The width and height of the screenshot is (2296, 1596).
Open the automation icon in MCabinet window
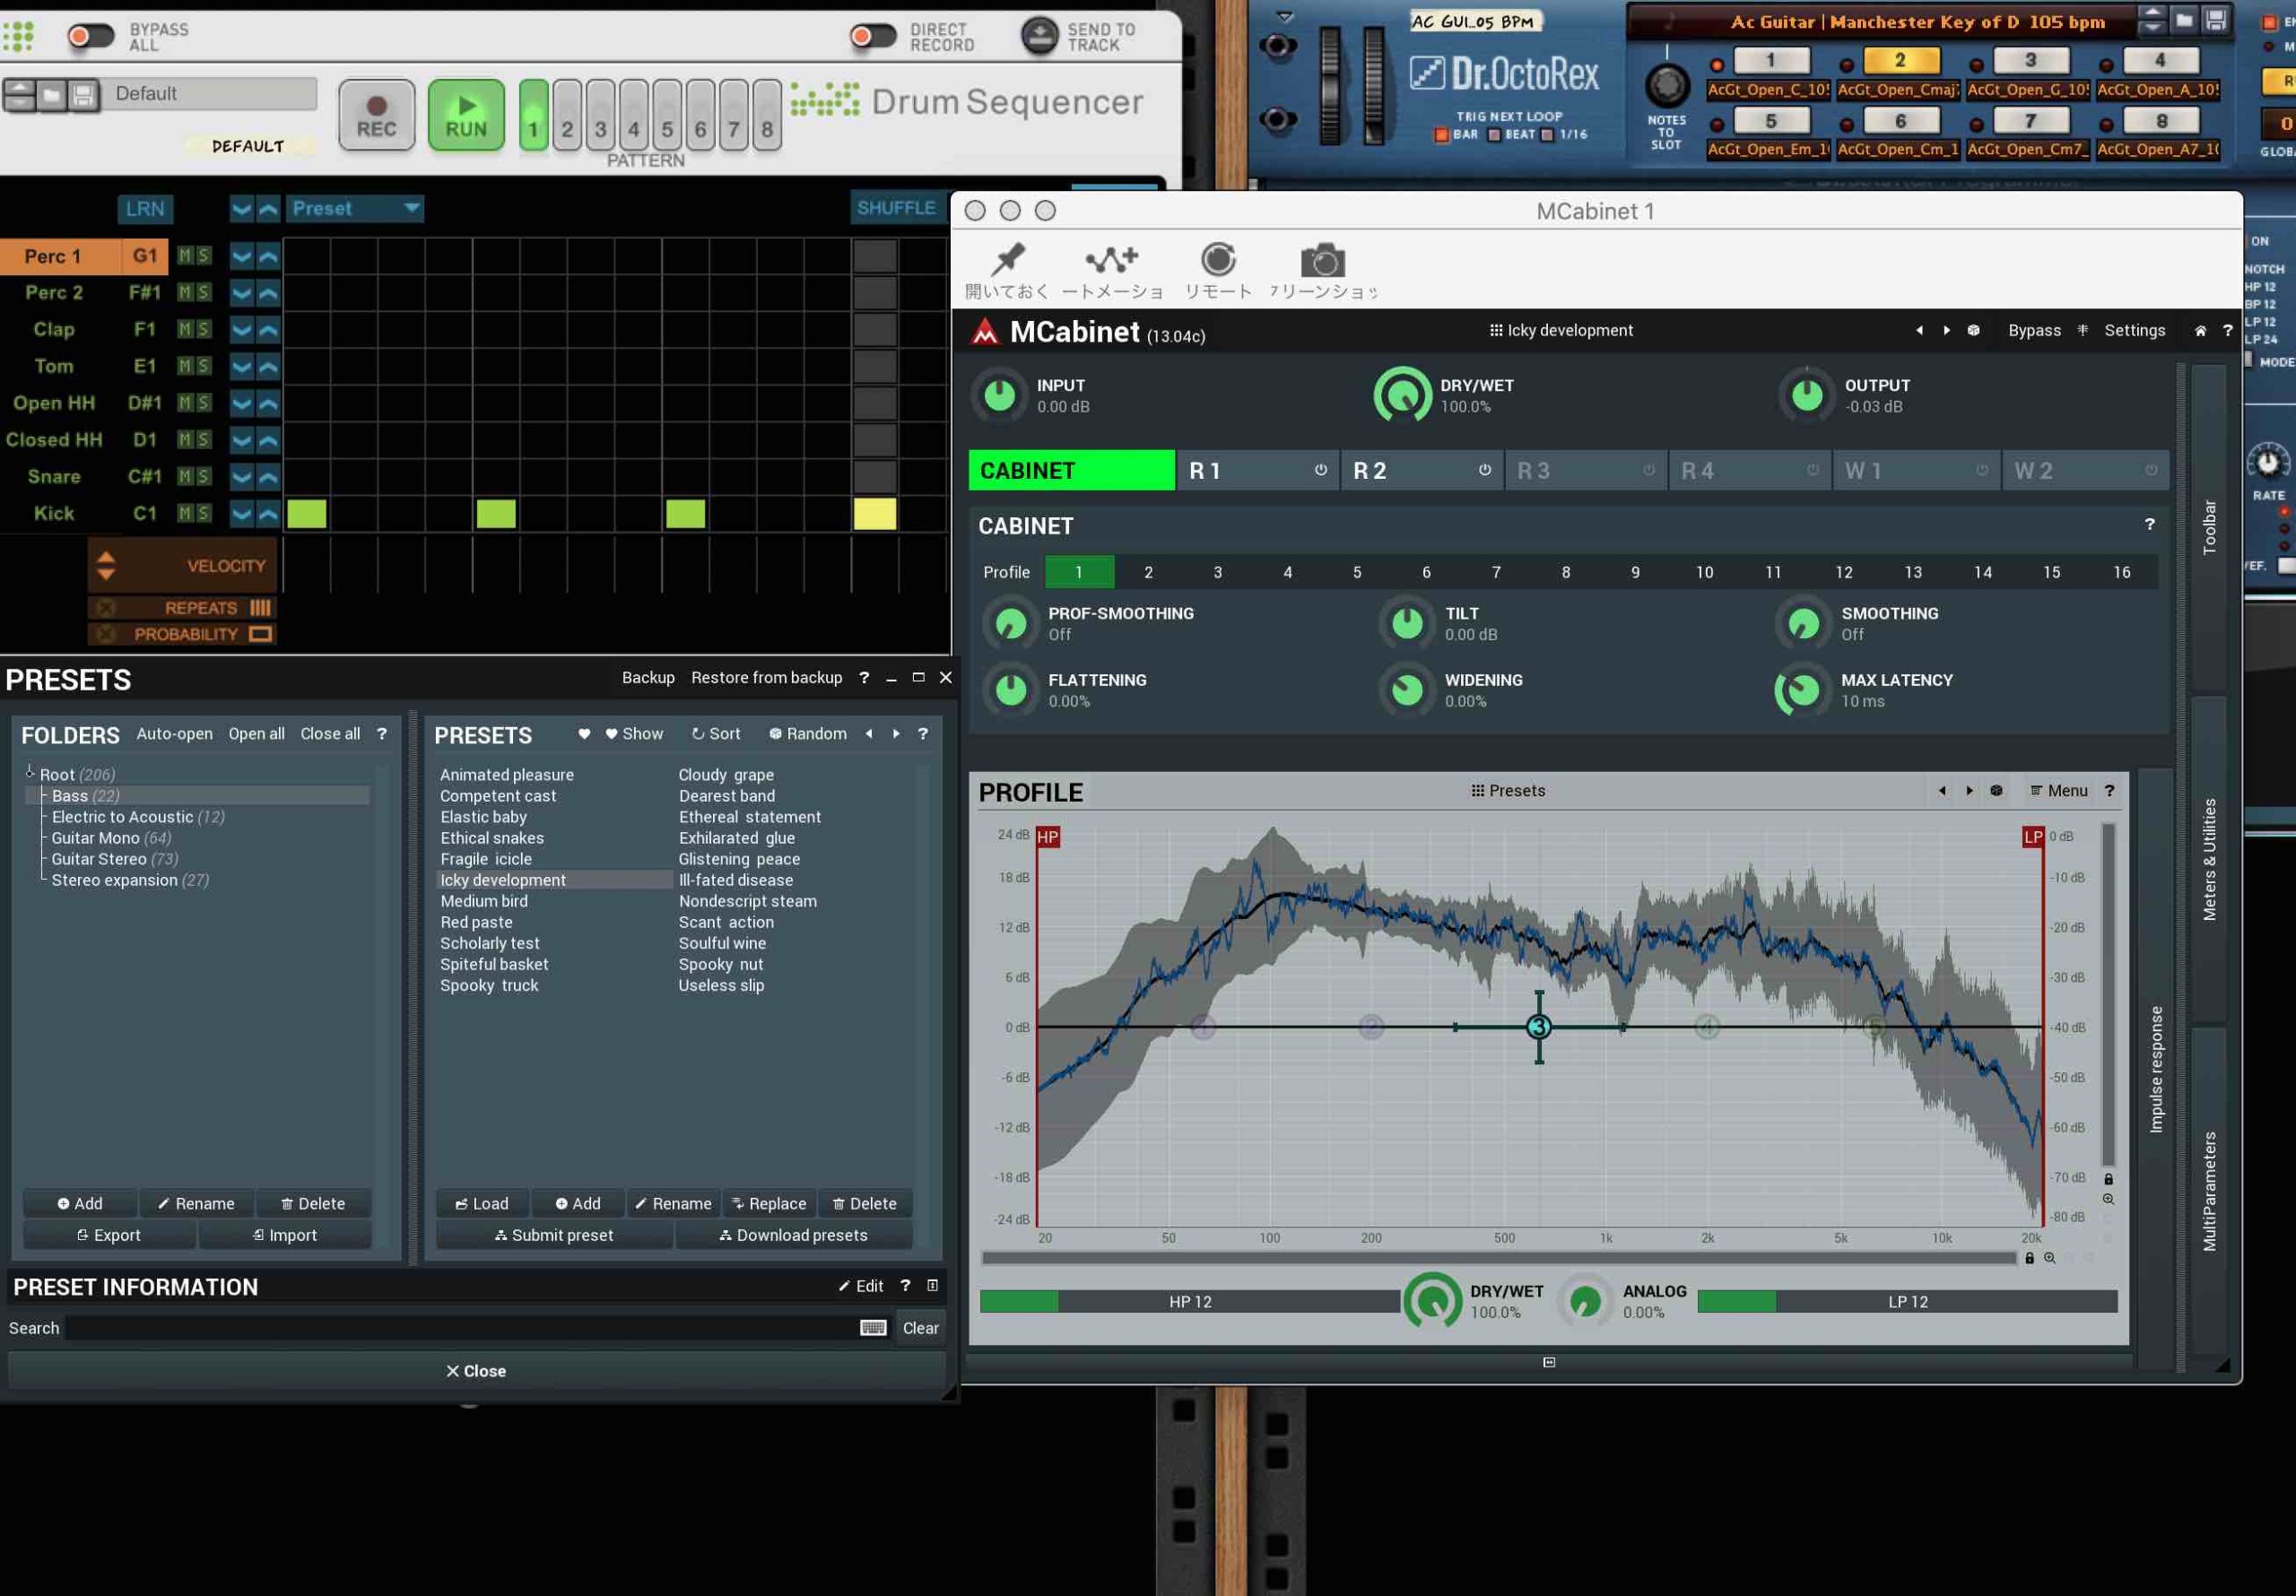coord(1112,260)
